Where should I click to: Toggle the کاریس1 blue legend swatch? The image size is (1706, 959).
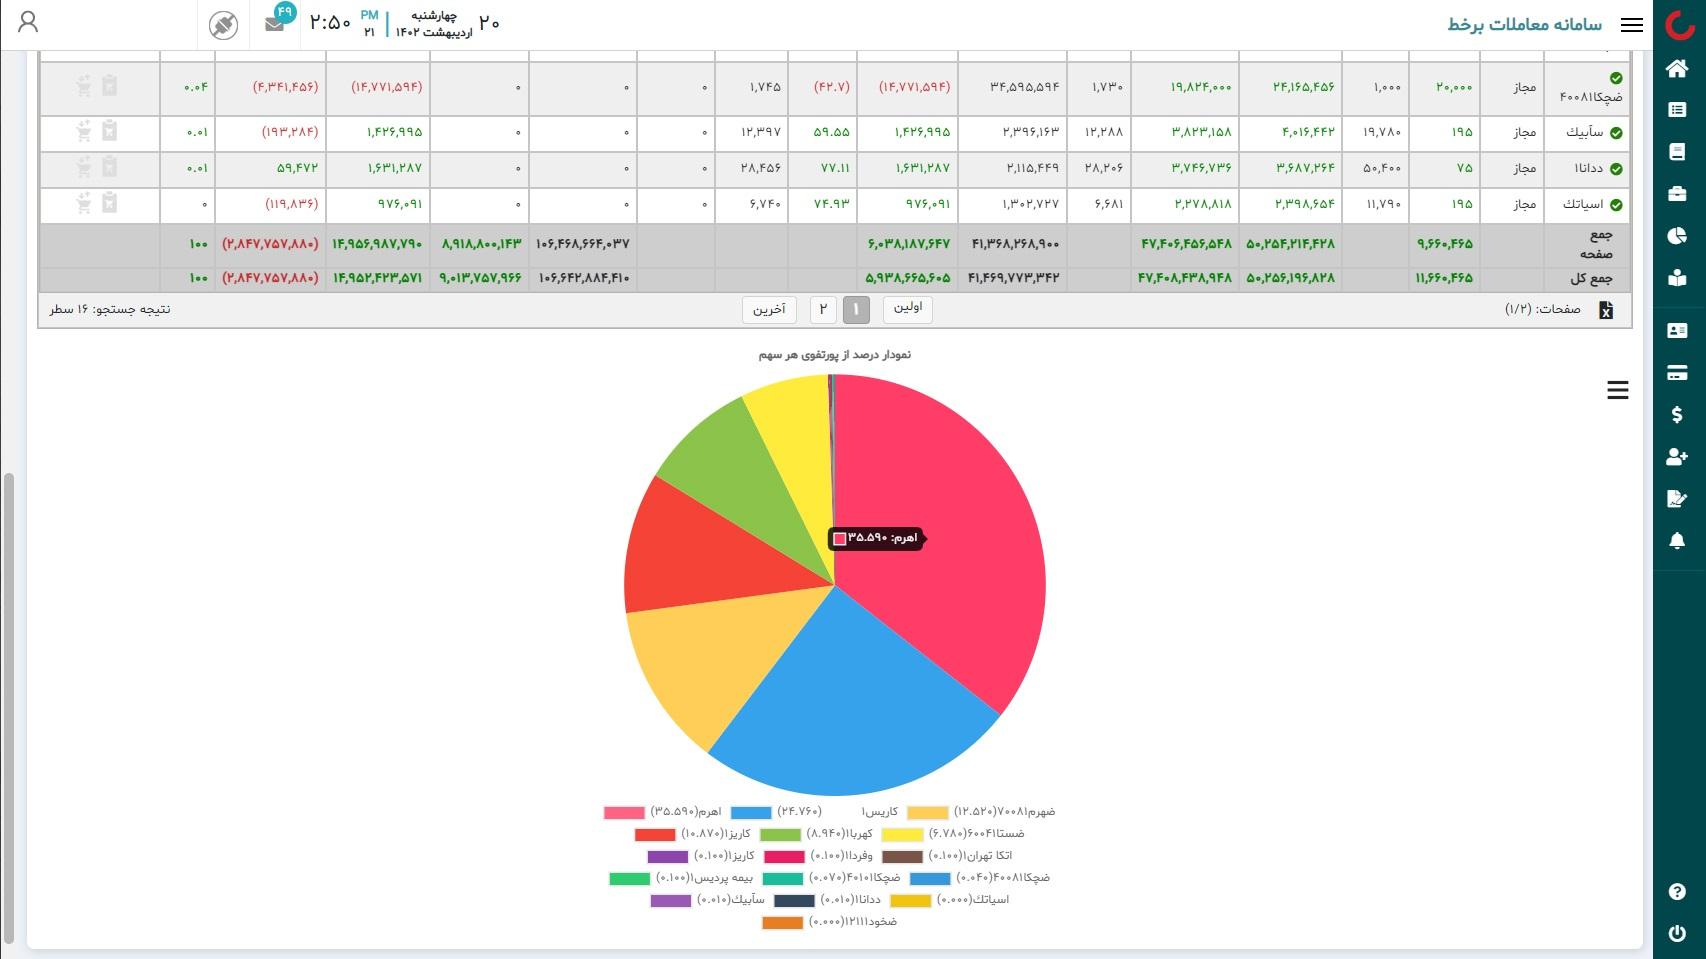(x=751, y=813)
